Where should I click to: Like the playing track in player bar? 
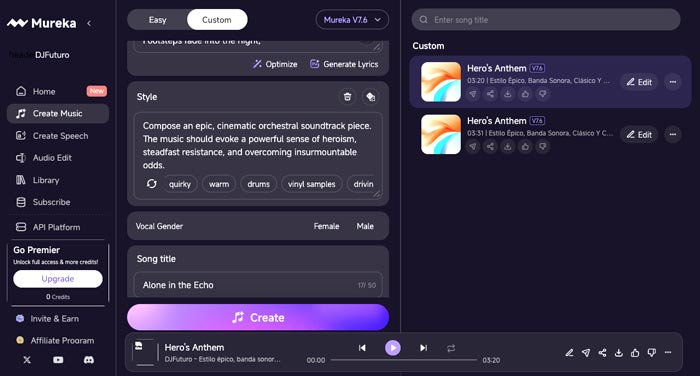pyautogui.click(x=635, y=353)
